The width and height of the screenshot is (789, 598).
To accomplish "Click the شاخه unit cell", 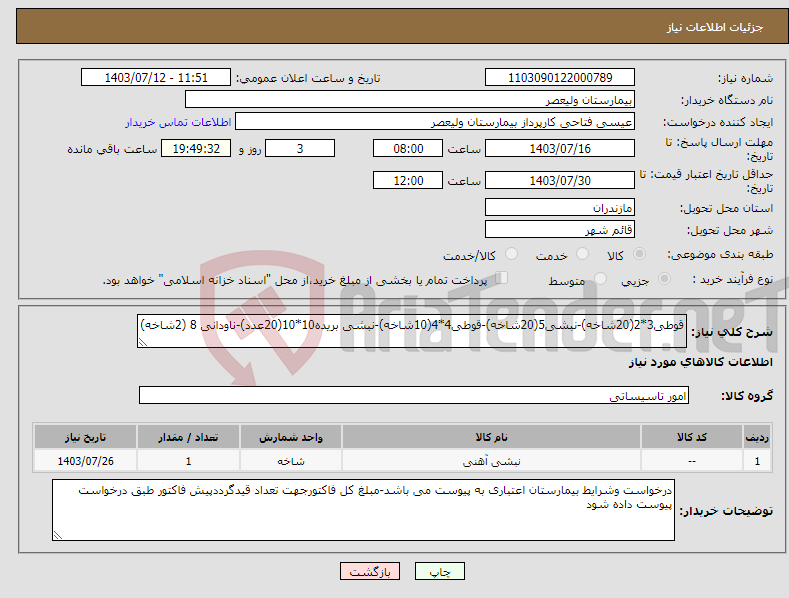I will point(291,461).
